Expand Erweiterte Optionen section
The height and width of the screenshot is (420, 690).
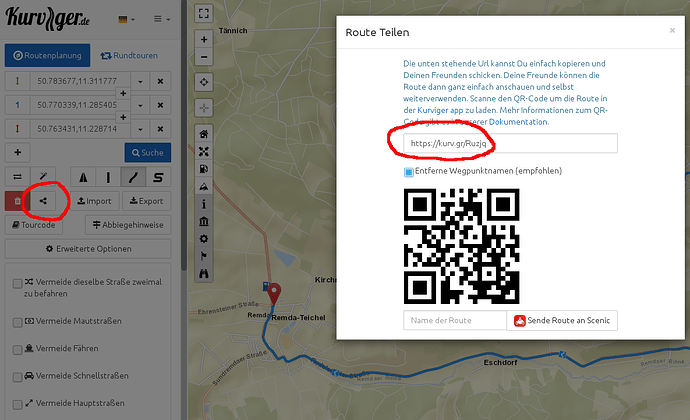pos(88,249)
